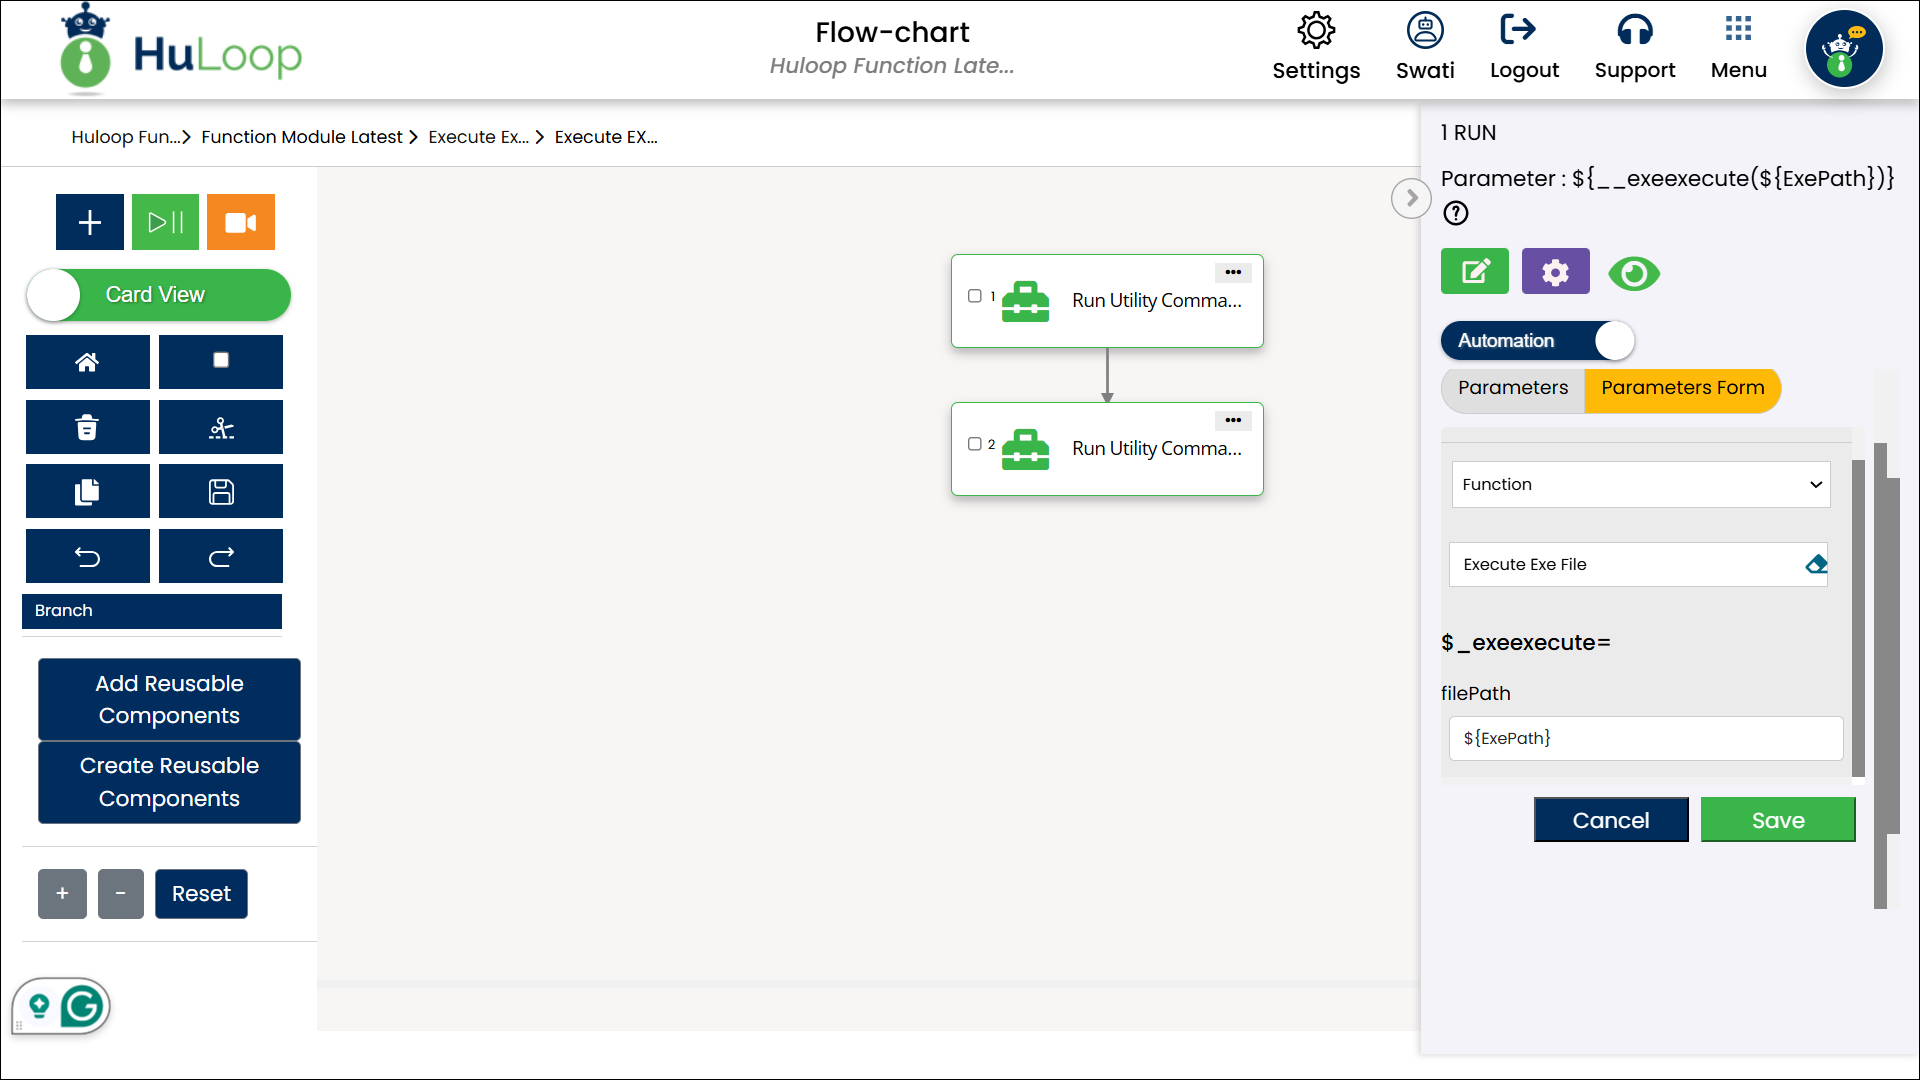Click the eraser icon in Execute Exe File field

pos(1816,565)
